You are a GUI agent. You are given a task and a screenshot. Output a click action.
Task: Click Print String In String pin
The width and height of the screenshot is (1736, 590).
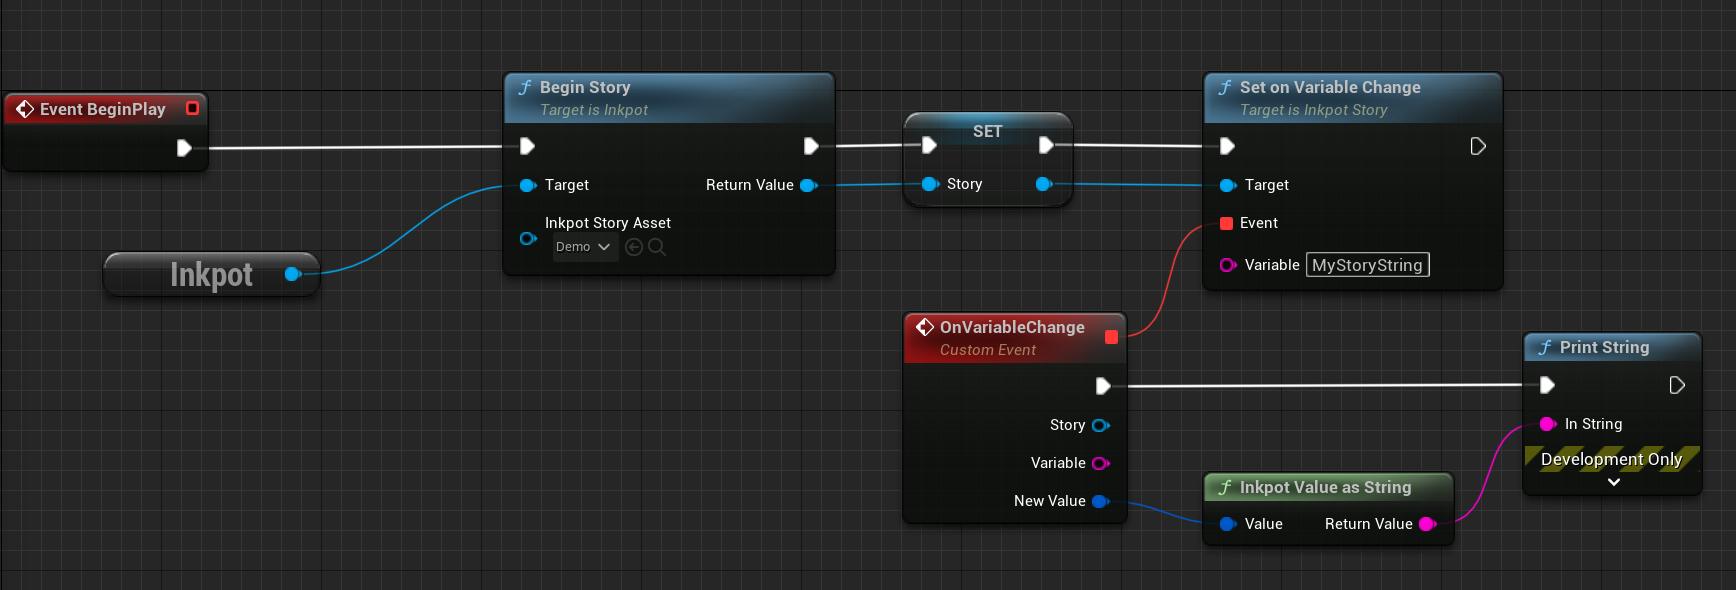point(1548,424)
